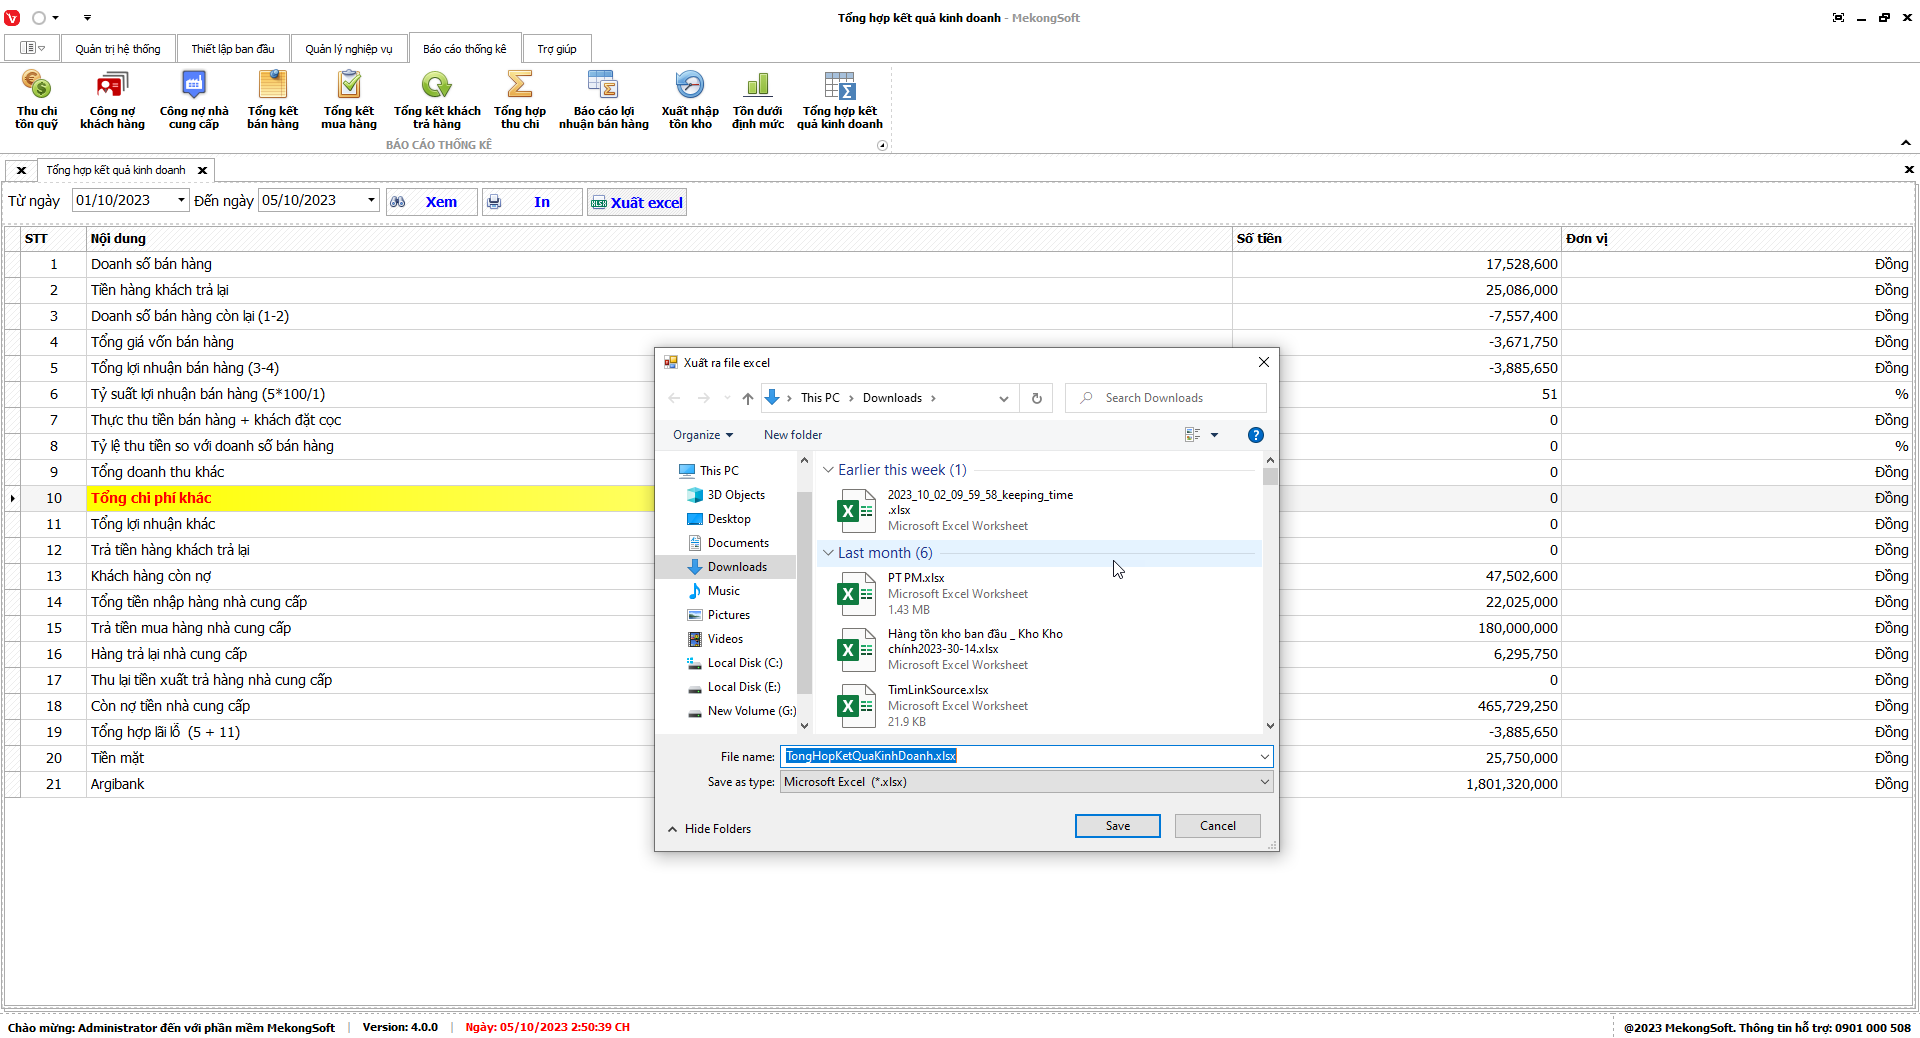Image resolution: width=1920 pixels, height=1038 pixels.
Task: Collapse the 'Earlier this week' group
Action: 828,470
